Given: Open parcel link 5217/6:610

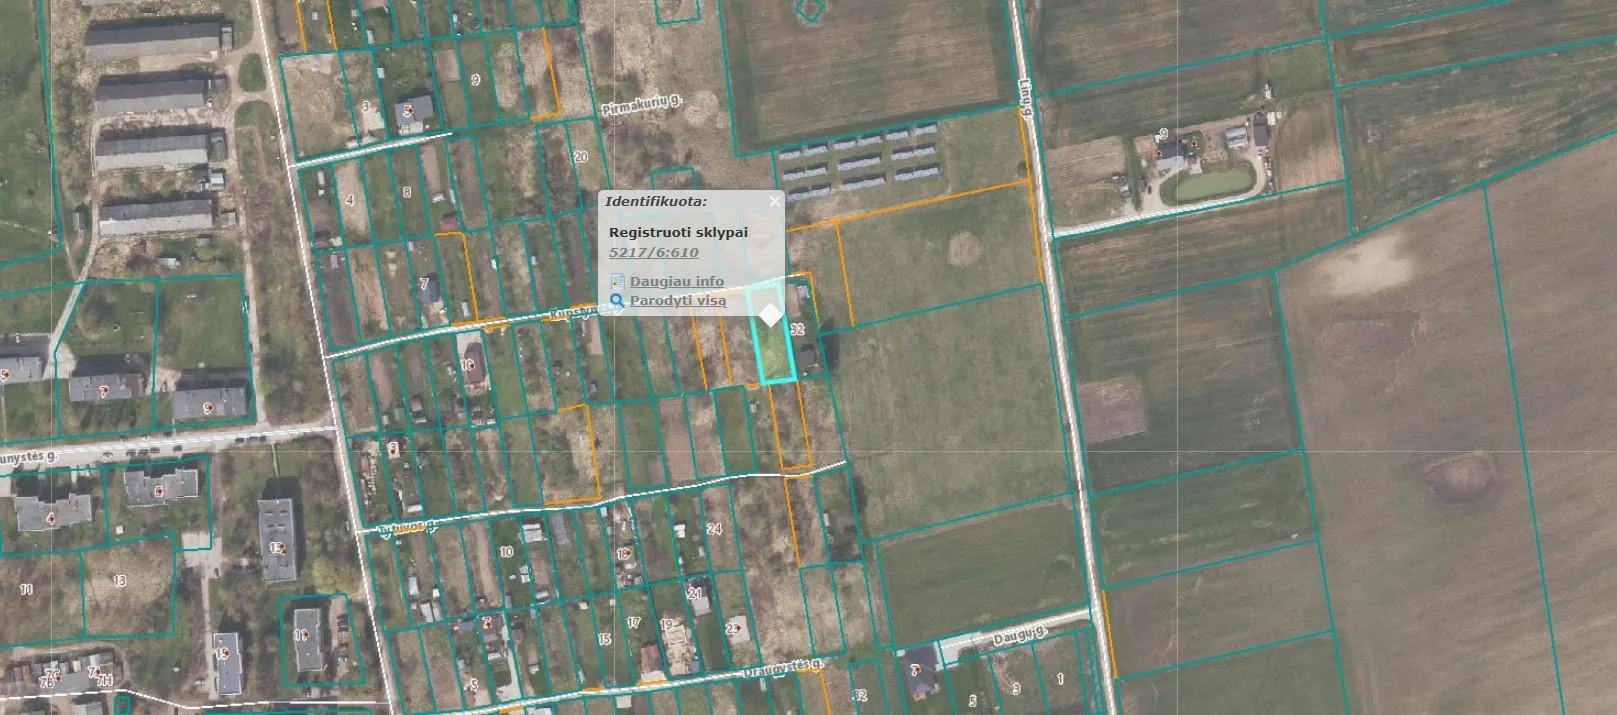Looking at the screenshot, I should 653,252.
